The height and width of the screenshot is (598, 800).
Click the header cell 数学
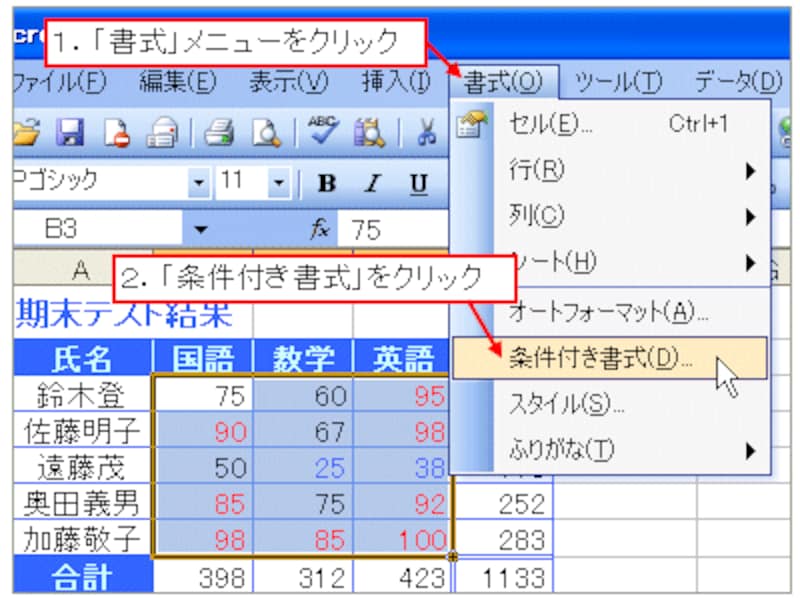point(303,358)
